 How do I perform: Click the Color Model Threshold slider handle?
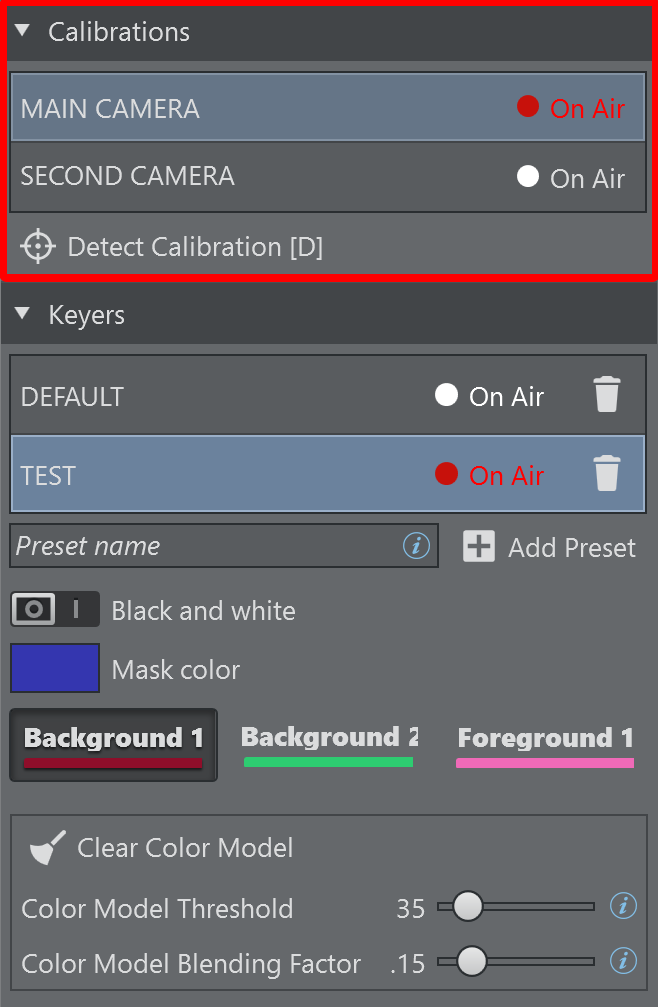point(467,907)
